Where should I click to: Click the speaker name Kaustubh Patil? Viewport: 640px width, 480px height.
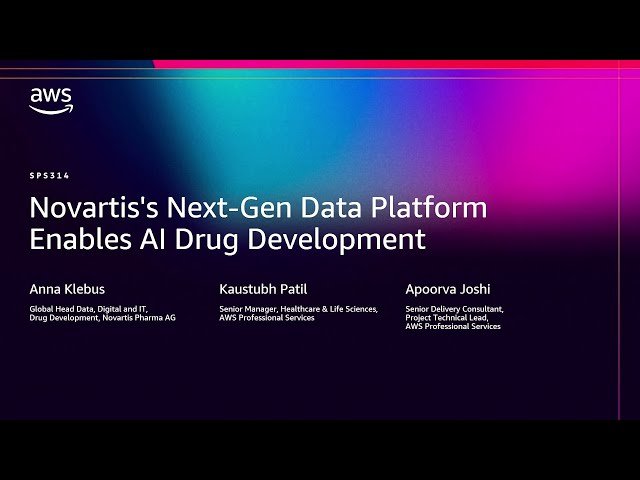click(x=263, y=289)
